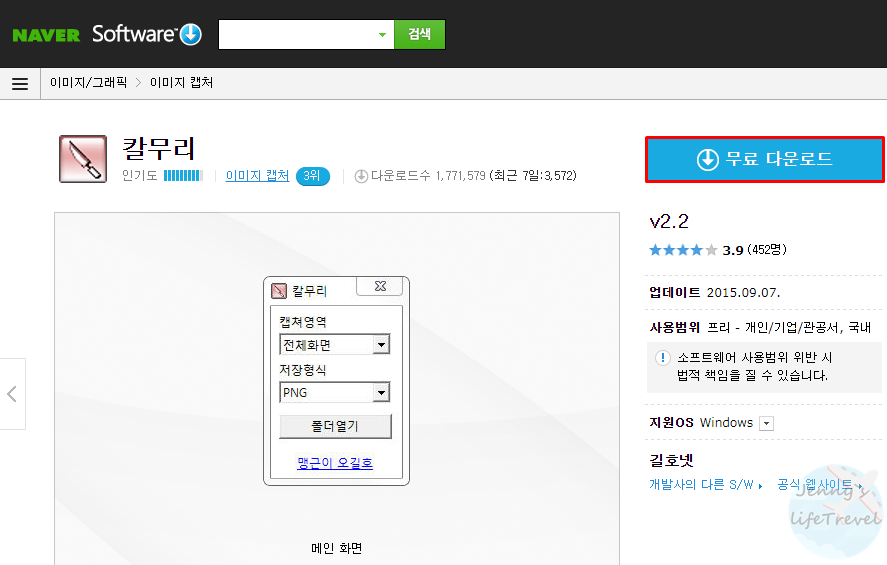Click the star rating icons
This screenshot has width=887, height=565.
683,250
